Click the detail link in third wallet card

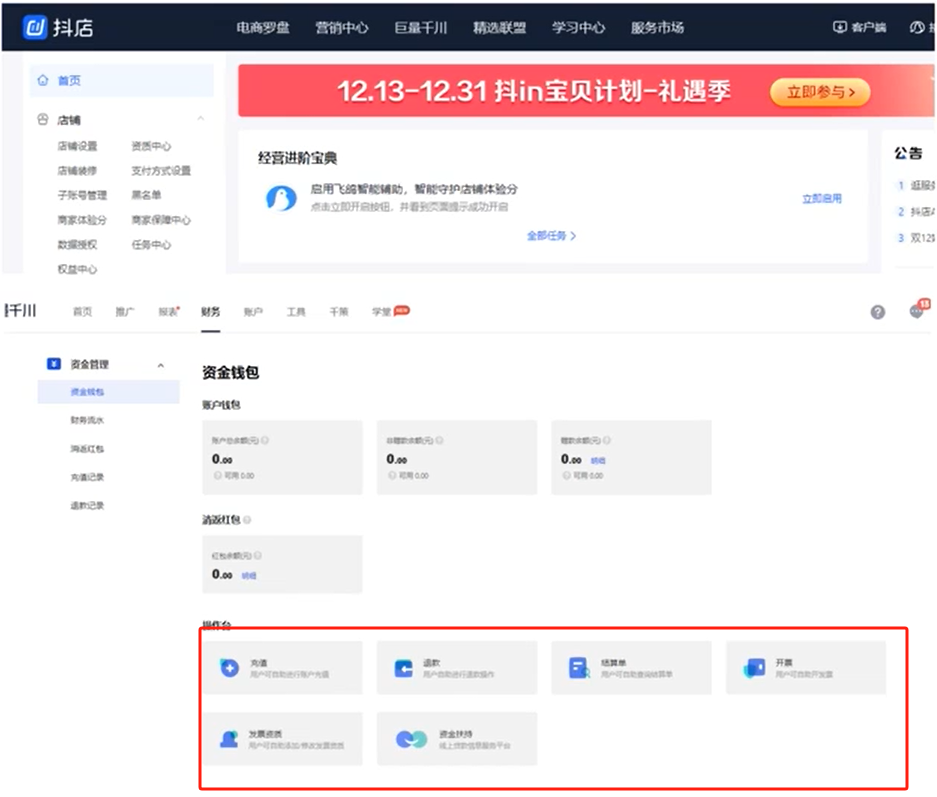click(598, 460)
